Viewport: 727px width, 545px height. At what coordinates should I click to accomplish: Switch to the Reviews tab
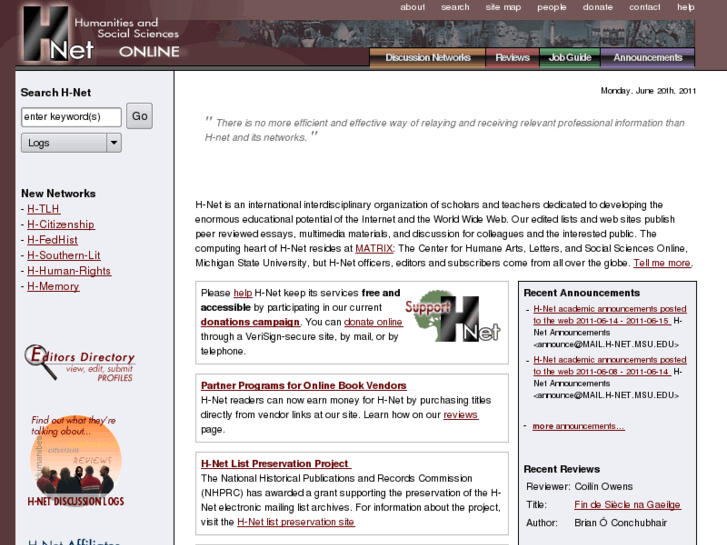pos(512,58)
